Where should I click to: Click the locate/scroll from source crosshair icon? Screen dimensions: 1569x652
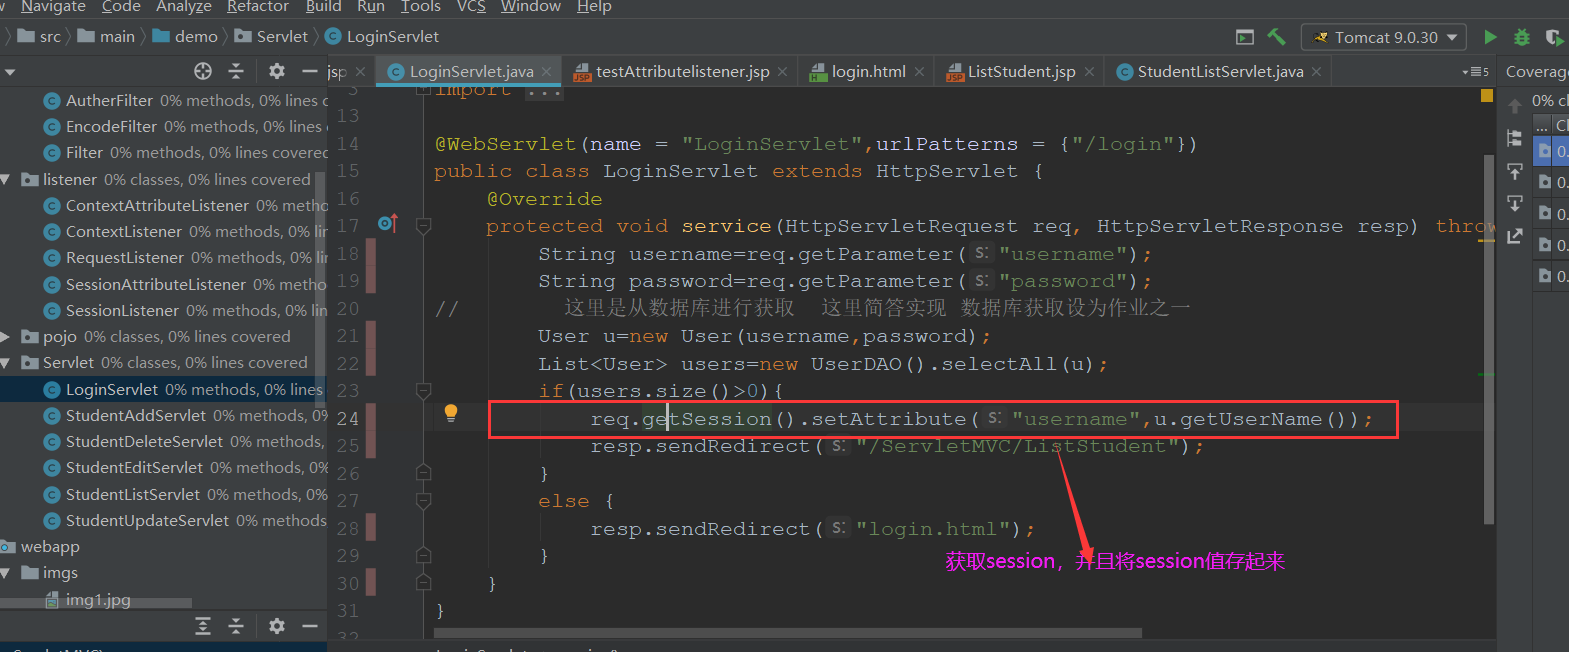pos(203,71)
